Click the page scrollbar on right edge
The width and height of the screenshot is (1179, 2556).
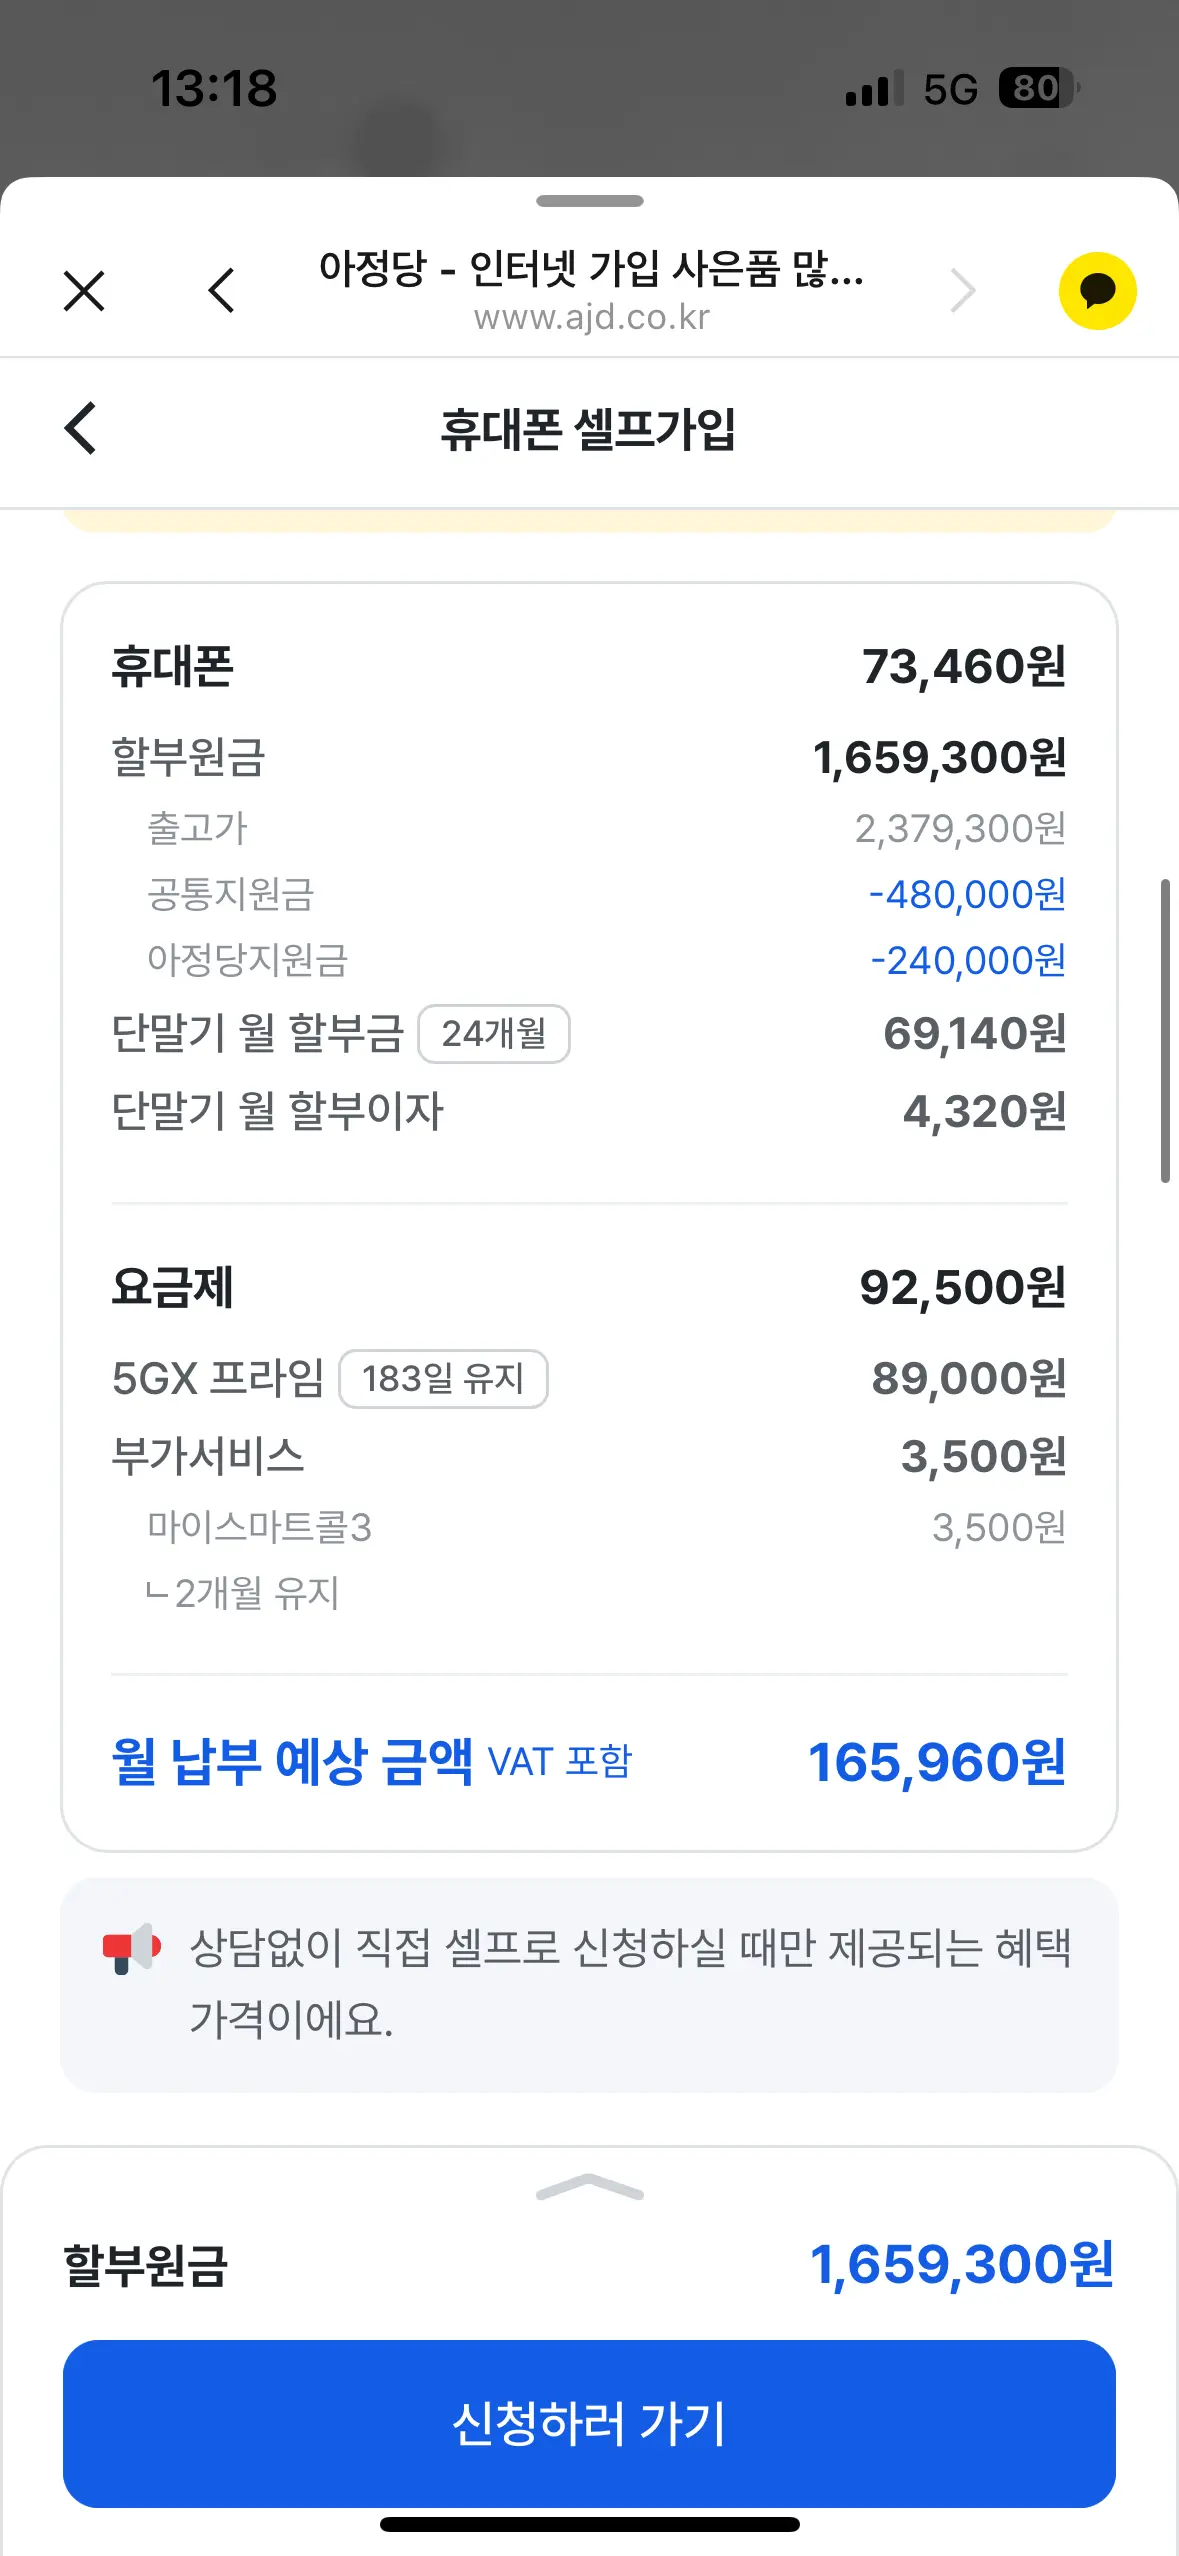pyautogui.click(x=1165, y=1030)
